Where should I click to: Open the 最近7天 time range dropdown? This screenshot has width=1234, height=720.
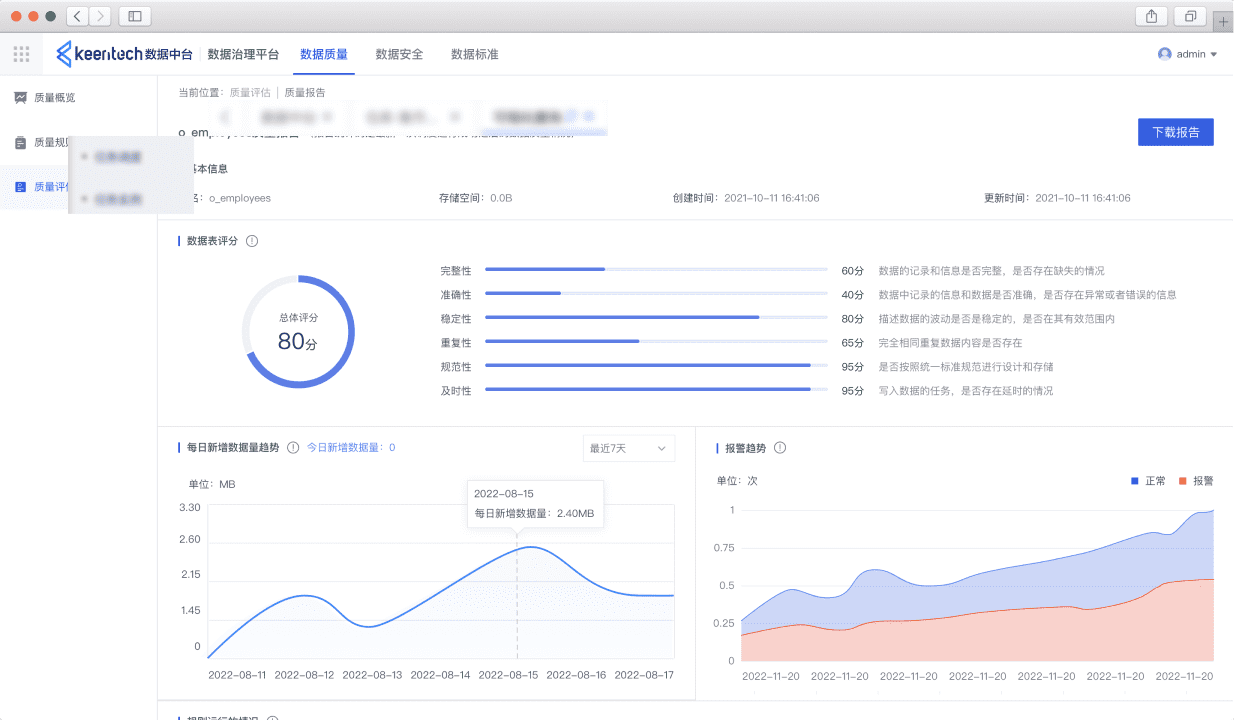(628, 449)
